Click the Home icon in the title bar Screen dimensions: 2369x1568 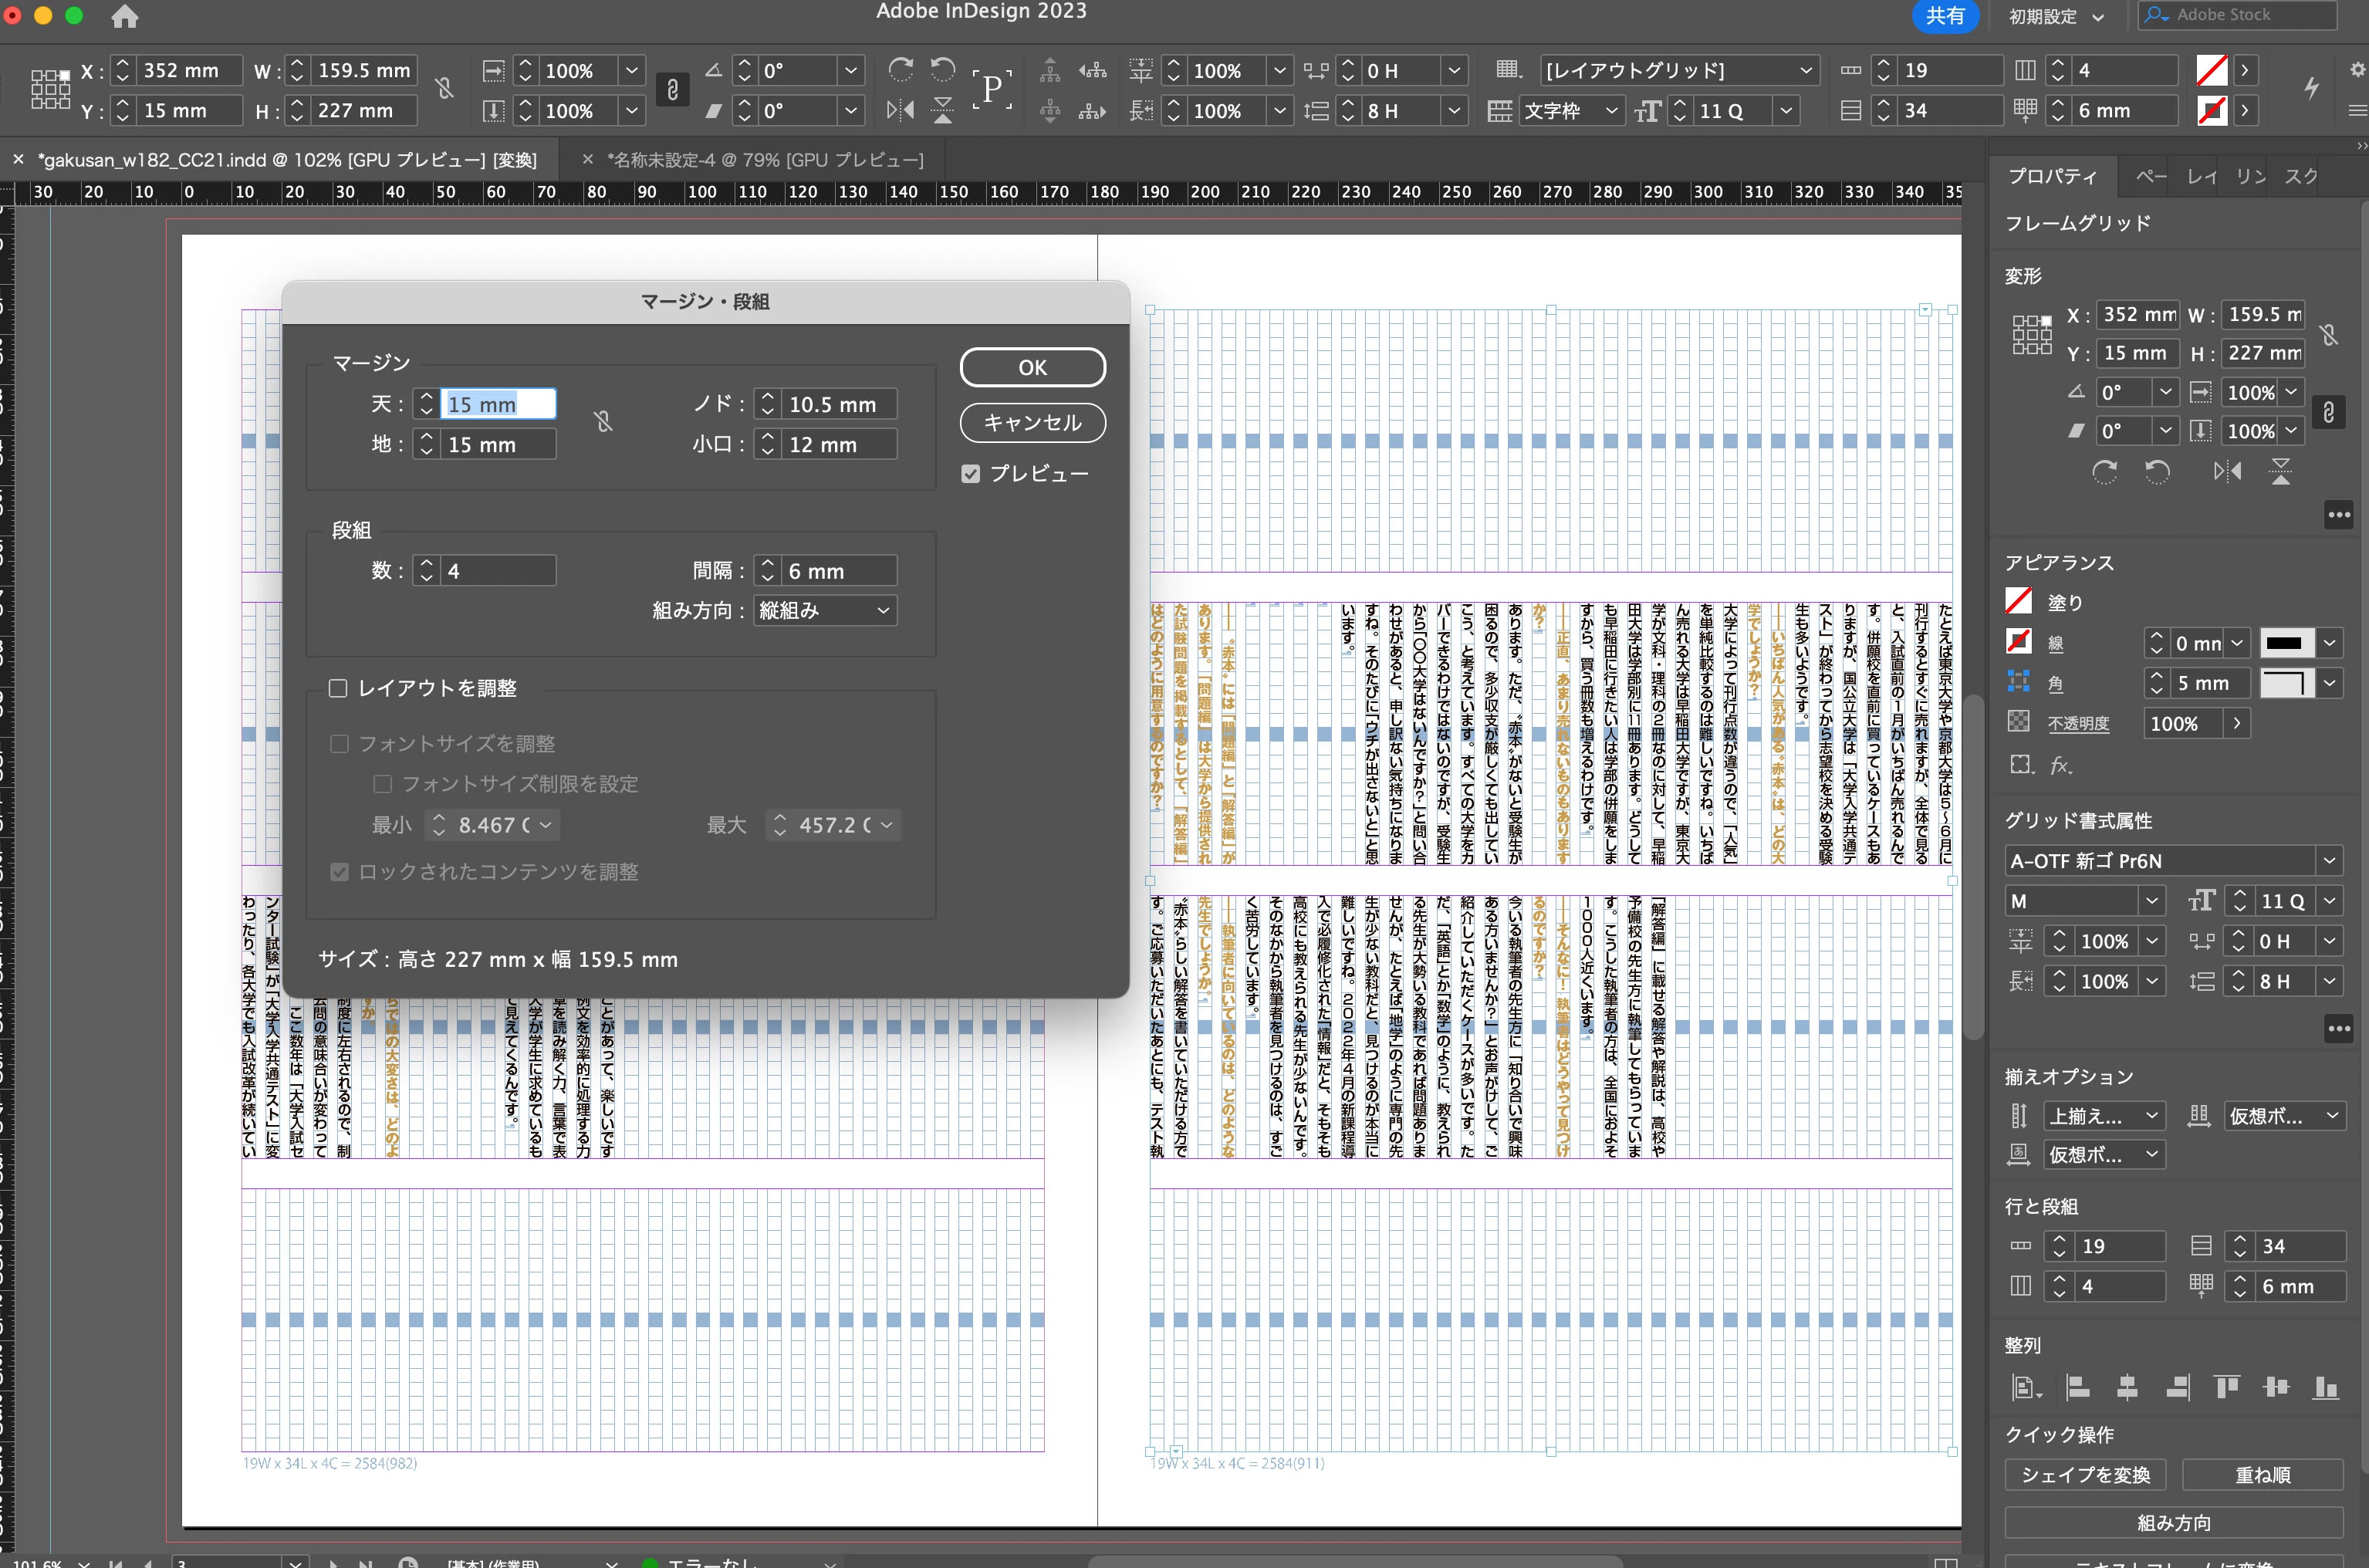(124, 17)
